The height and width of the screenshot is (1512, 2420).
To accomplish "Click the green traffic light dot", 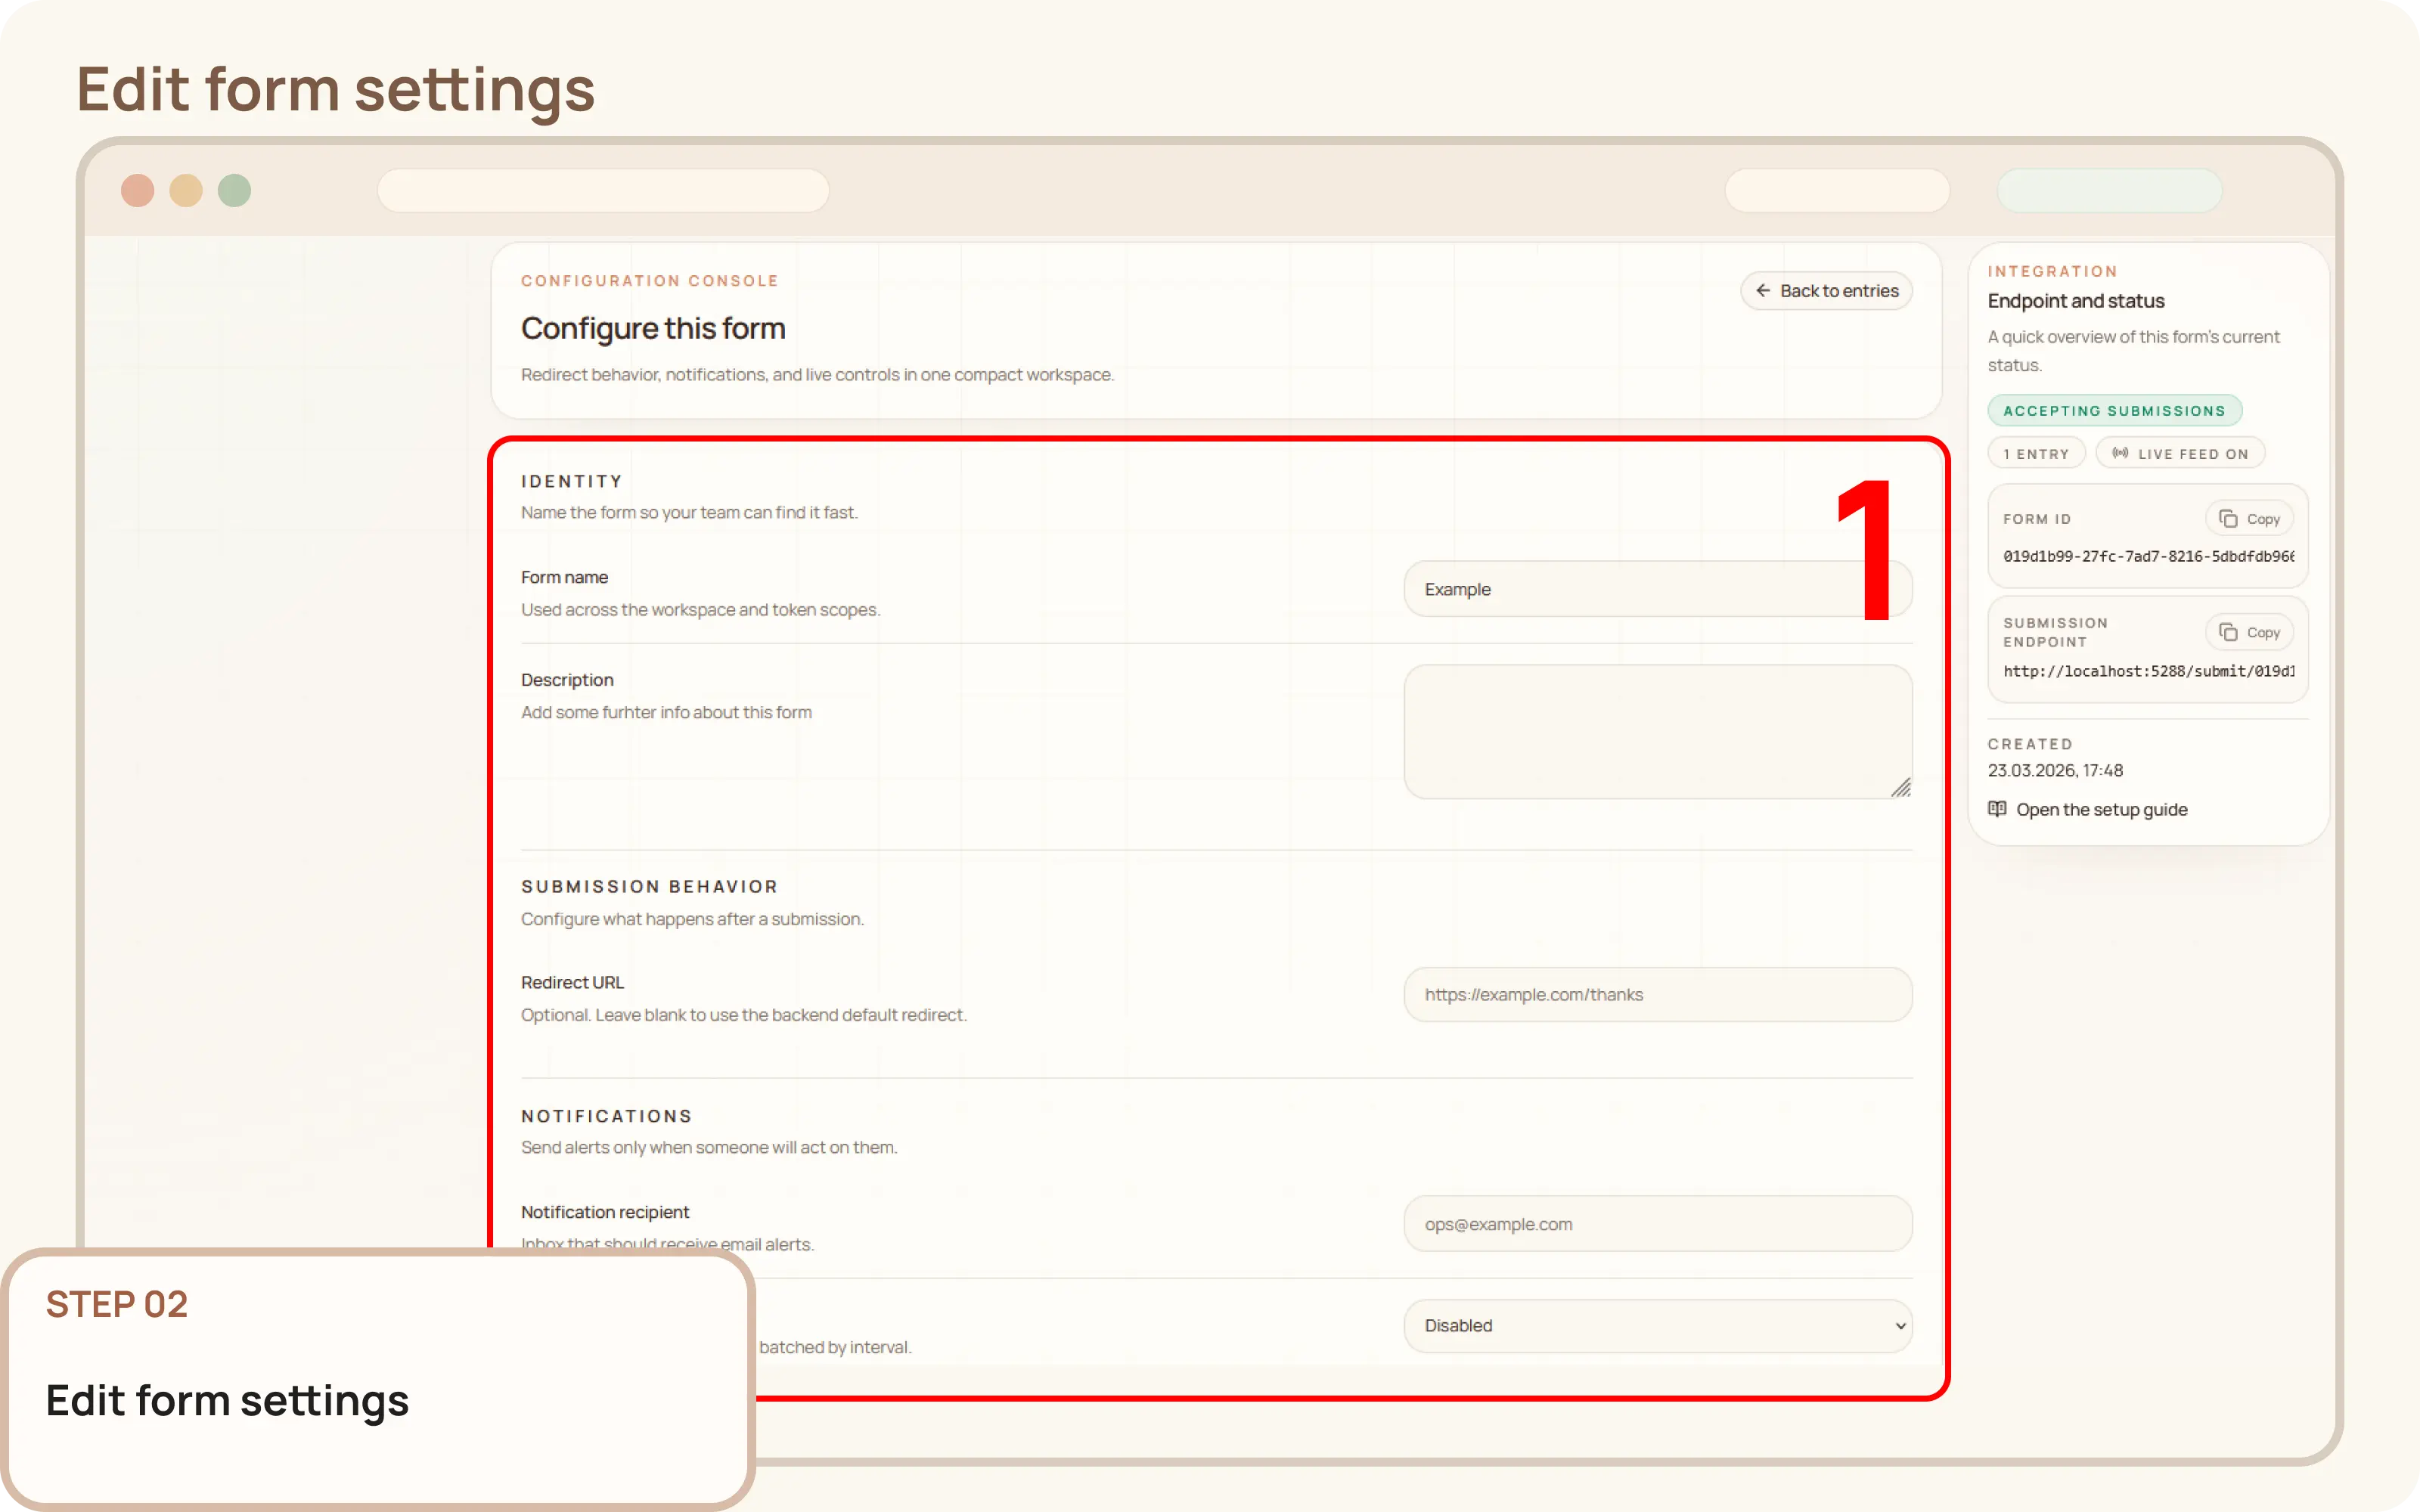I will tap(234, 190).
